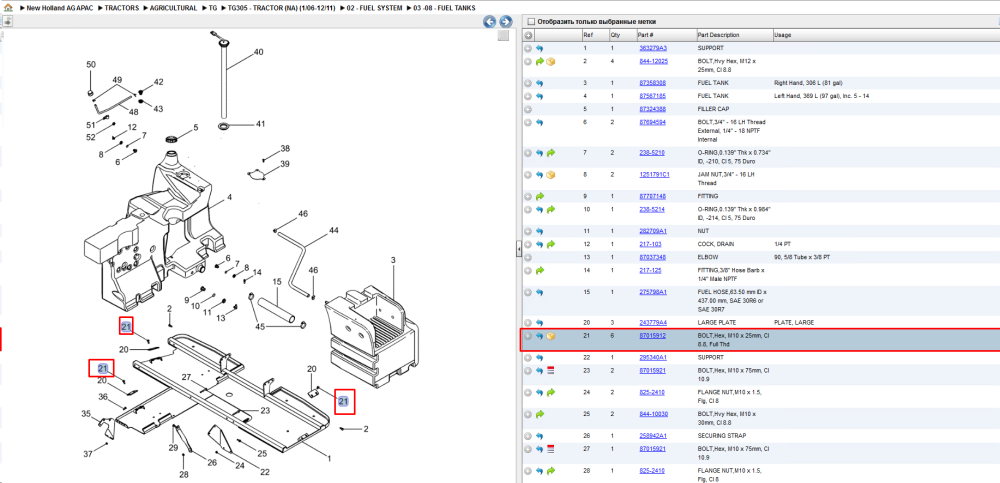The width and height of the screenshot is (1000, 483).
Task: Click blue arrow icon for part 87358308
Action: tap(540, 83)
